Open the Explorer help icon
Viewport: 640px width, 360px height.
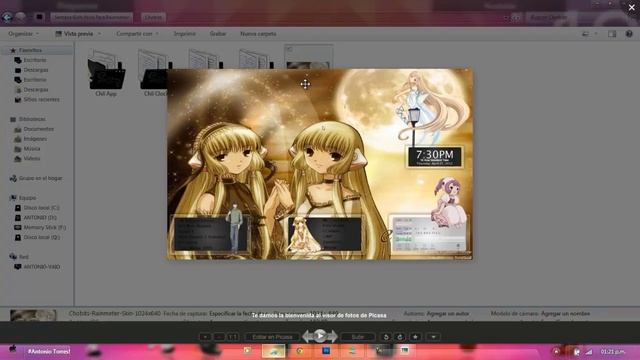click(x=629, y=34)
